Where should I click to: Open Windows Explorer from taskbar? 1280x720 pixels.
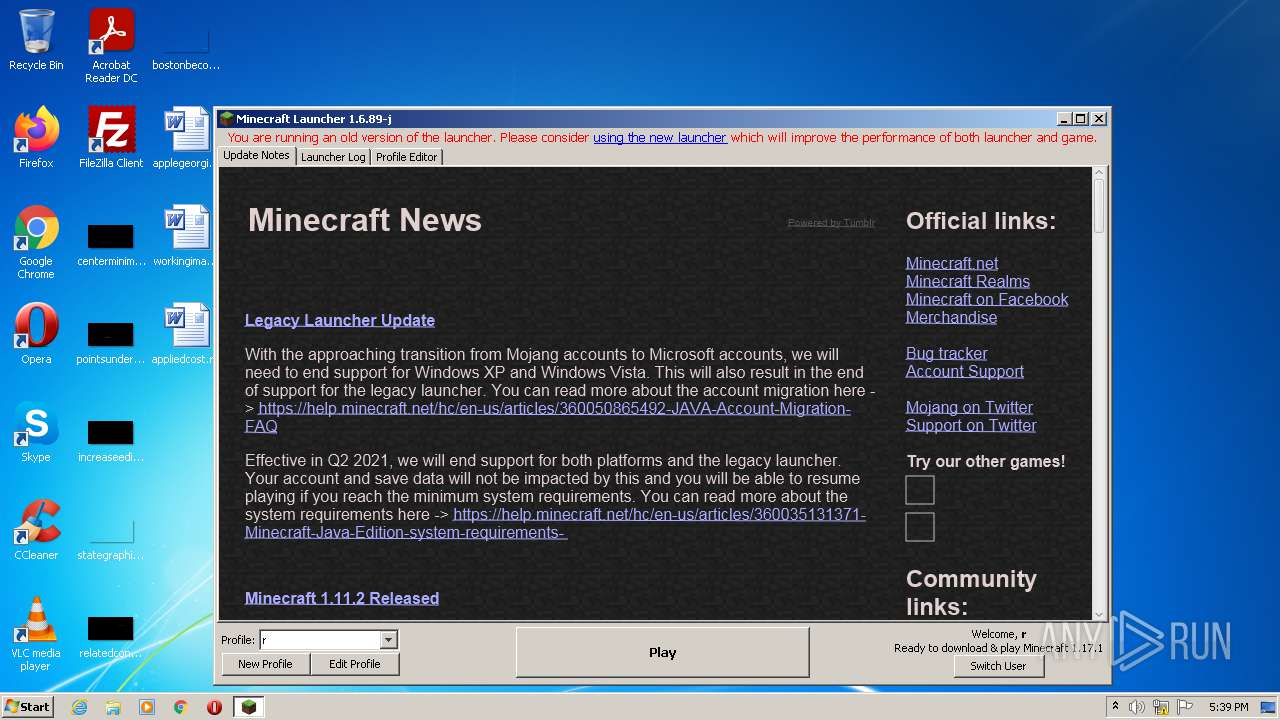click(x=113, y=707)
